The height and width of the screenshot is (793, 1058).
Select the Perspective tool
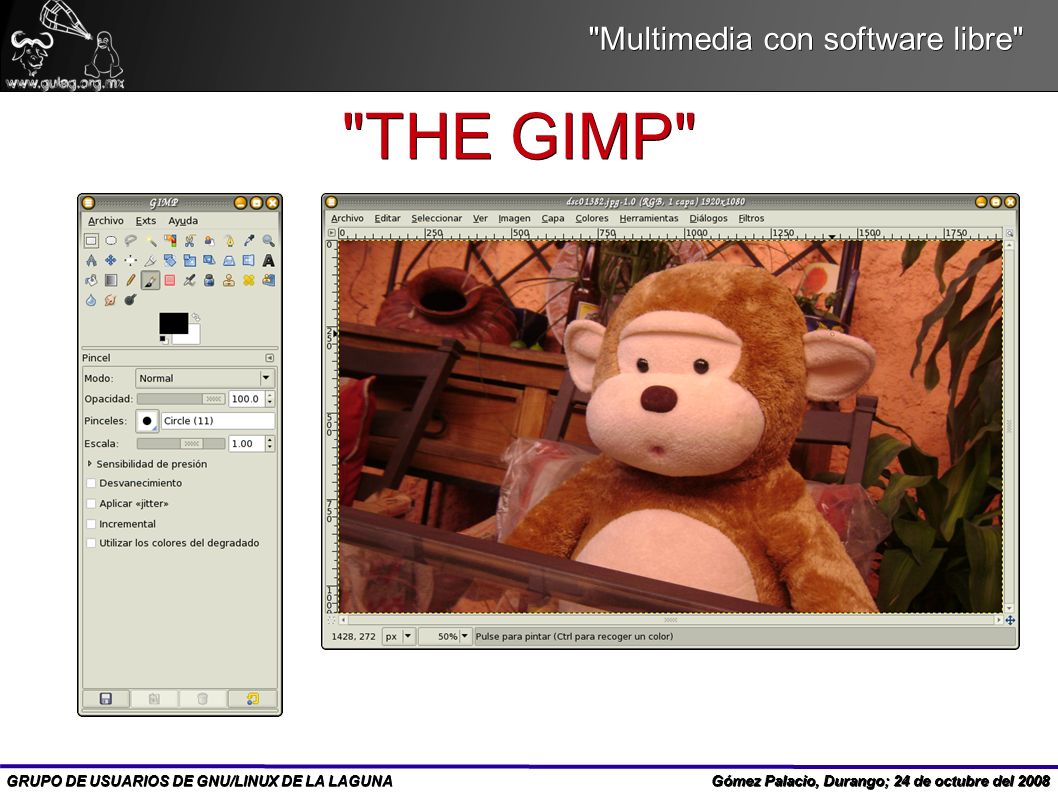tap(229, 261)
